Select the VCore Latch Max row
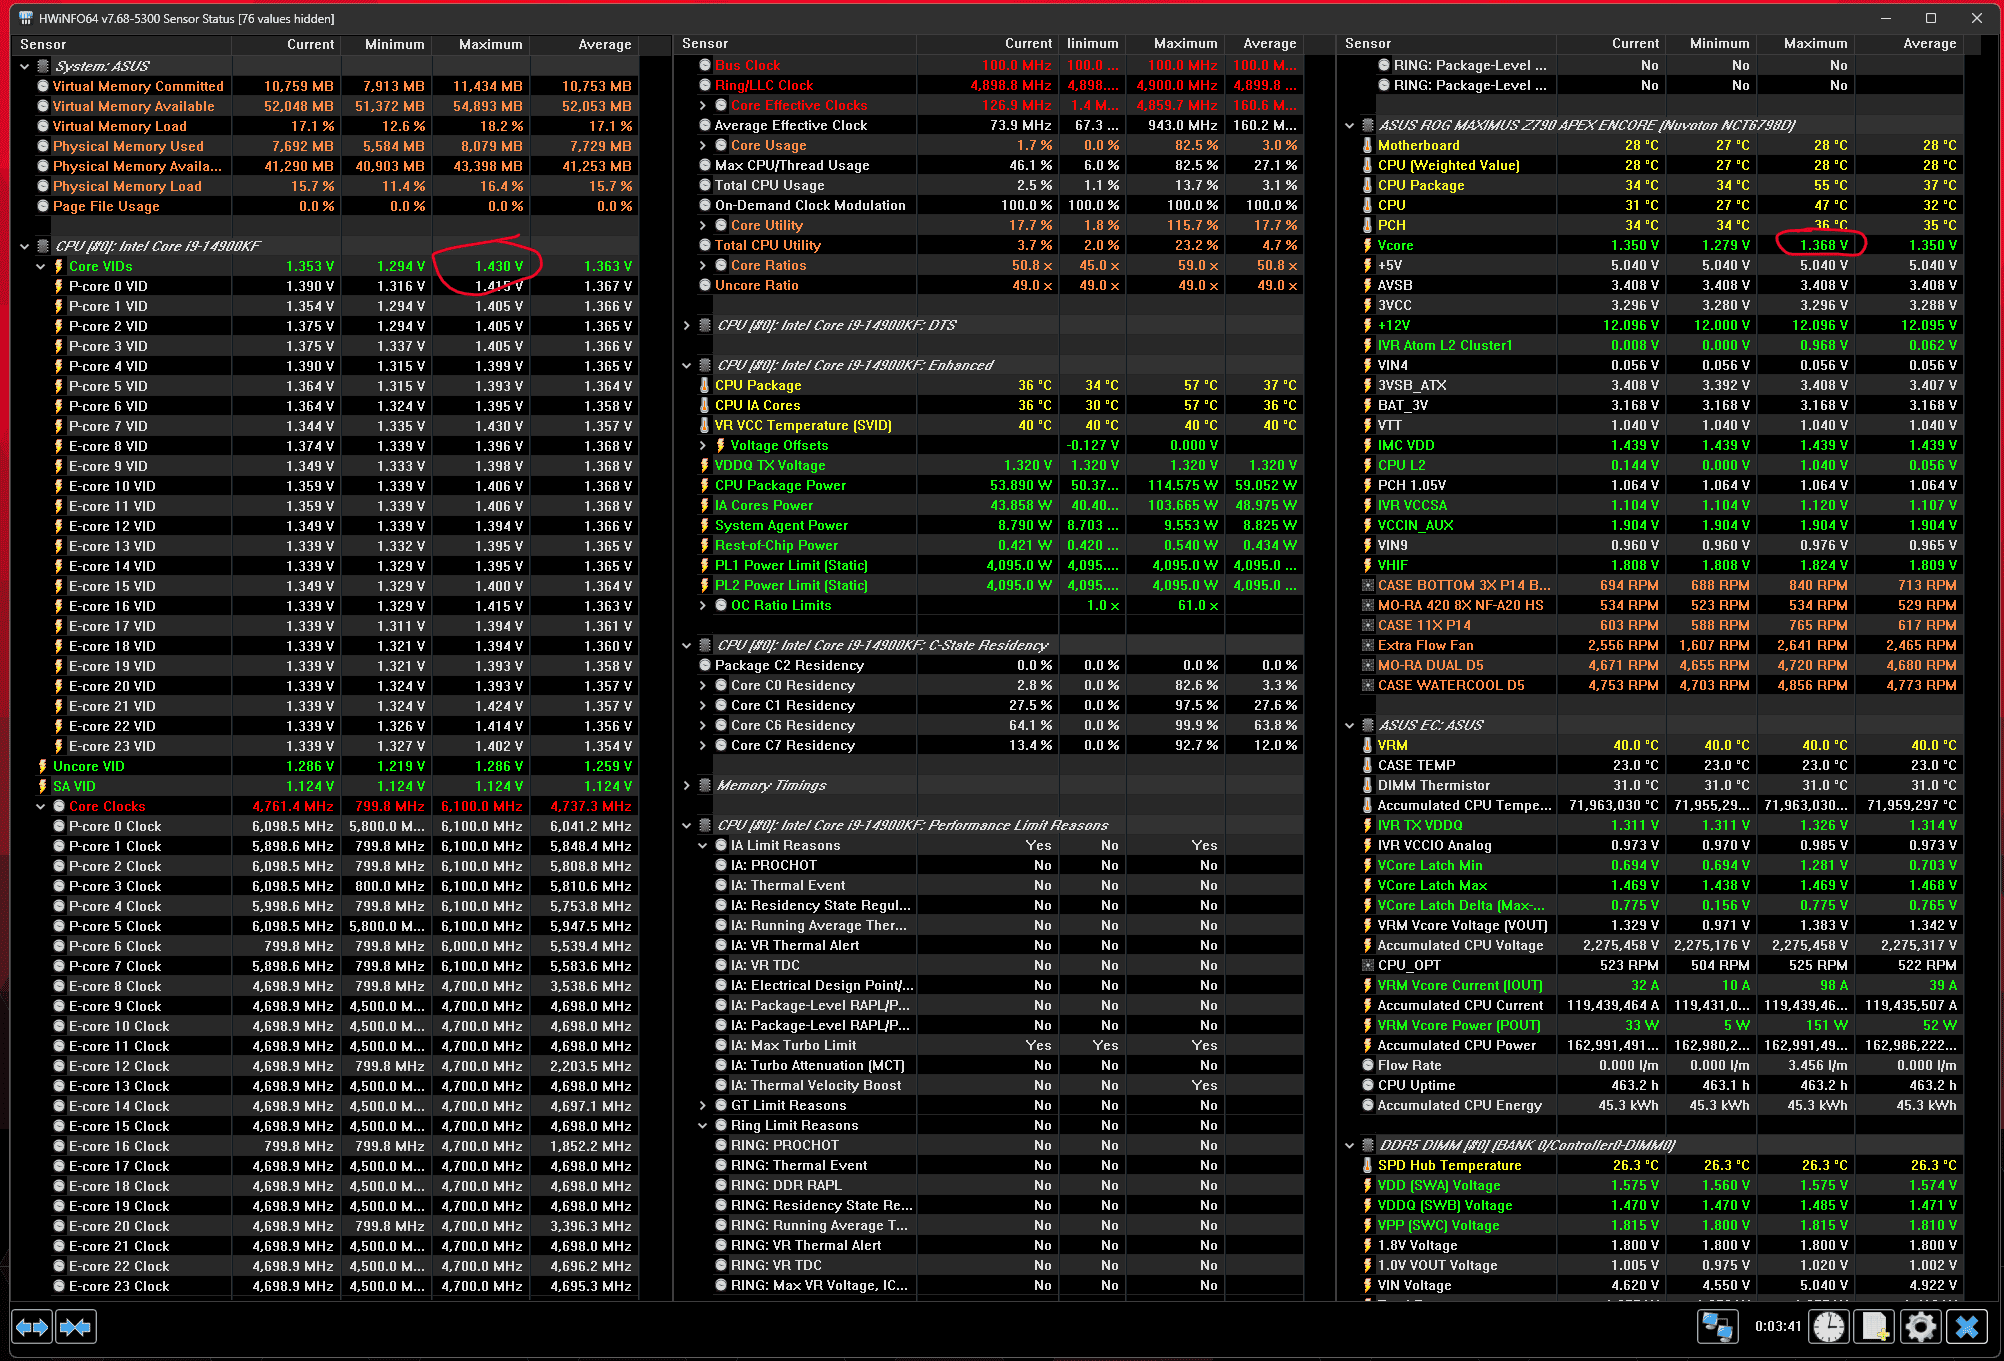Image resolution: width=2004 pixels, height=1361 pixels. [1650, 885]
